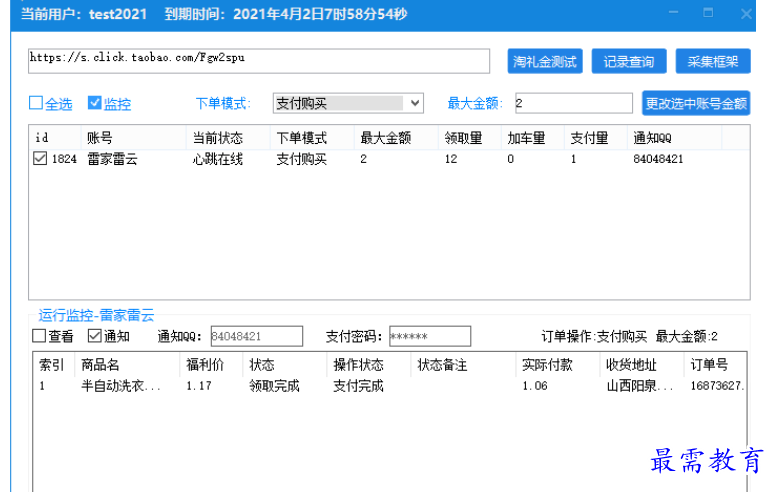Uncheck row 1824 account checkbox

tap(40, 159)
